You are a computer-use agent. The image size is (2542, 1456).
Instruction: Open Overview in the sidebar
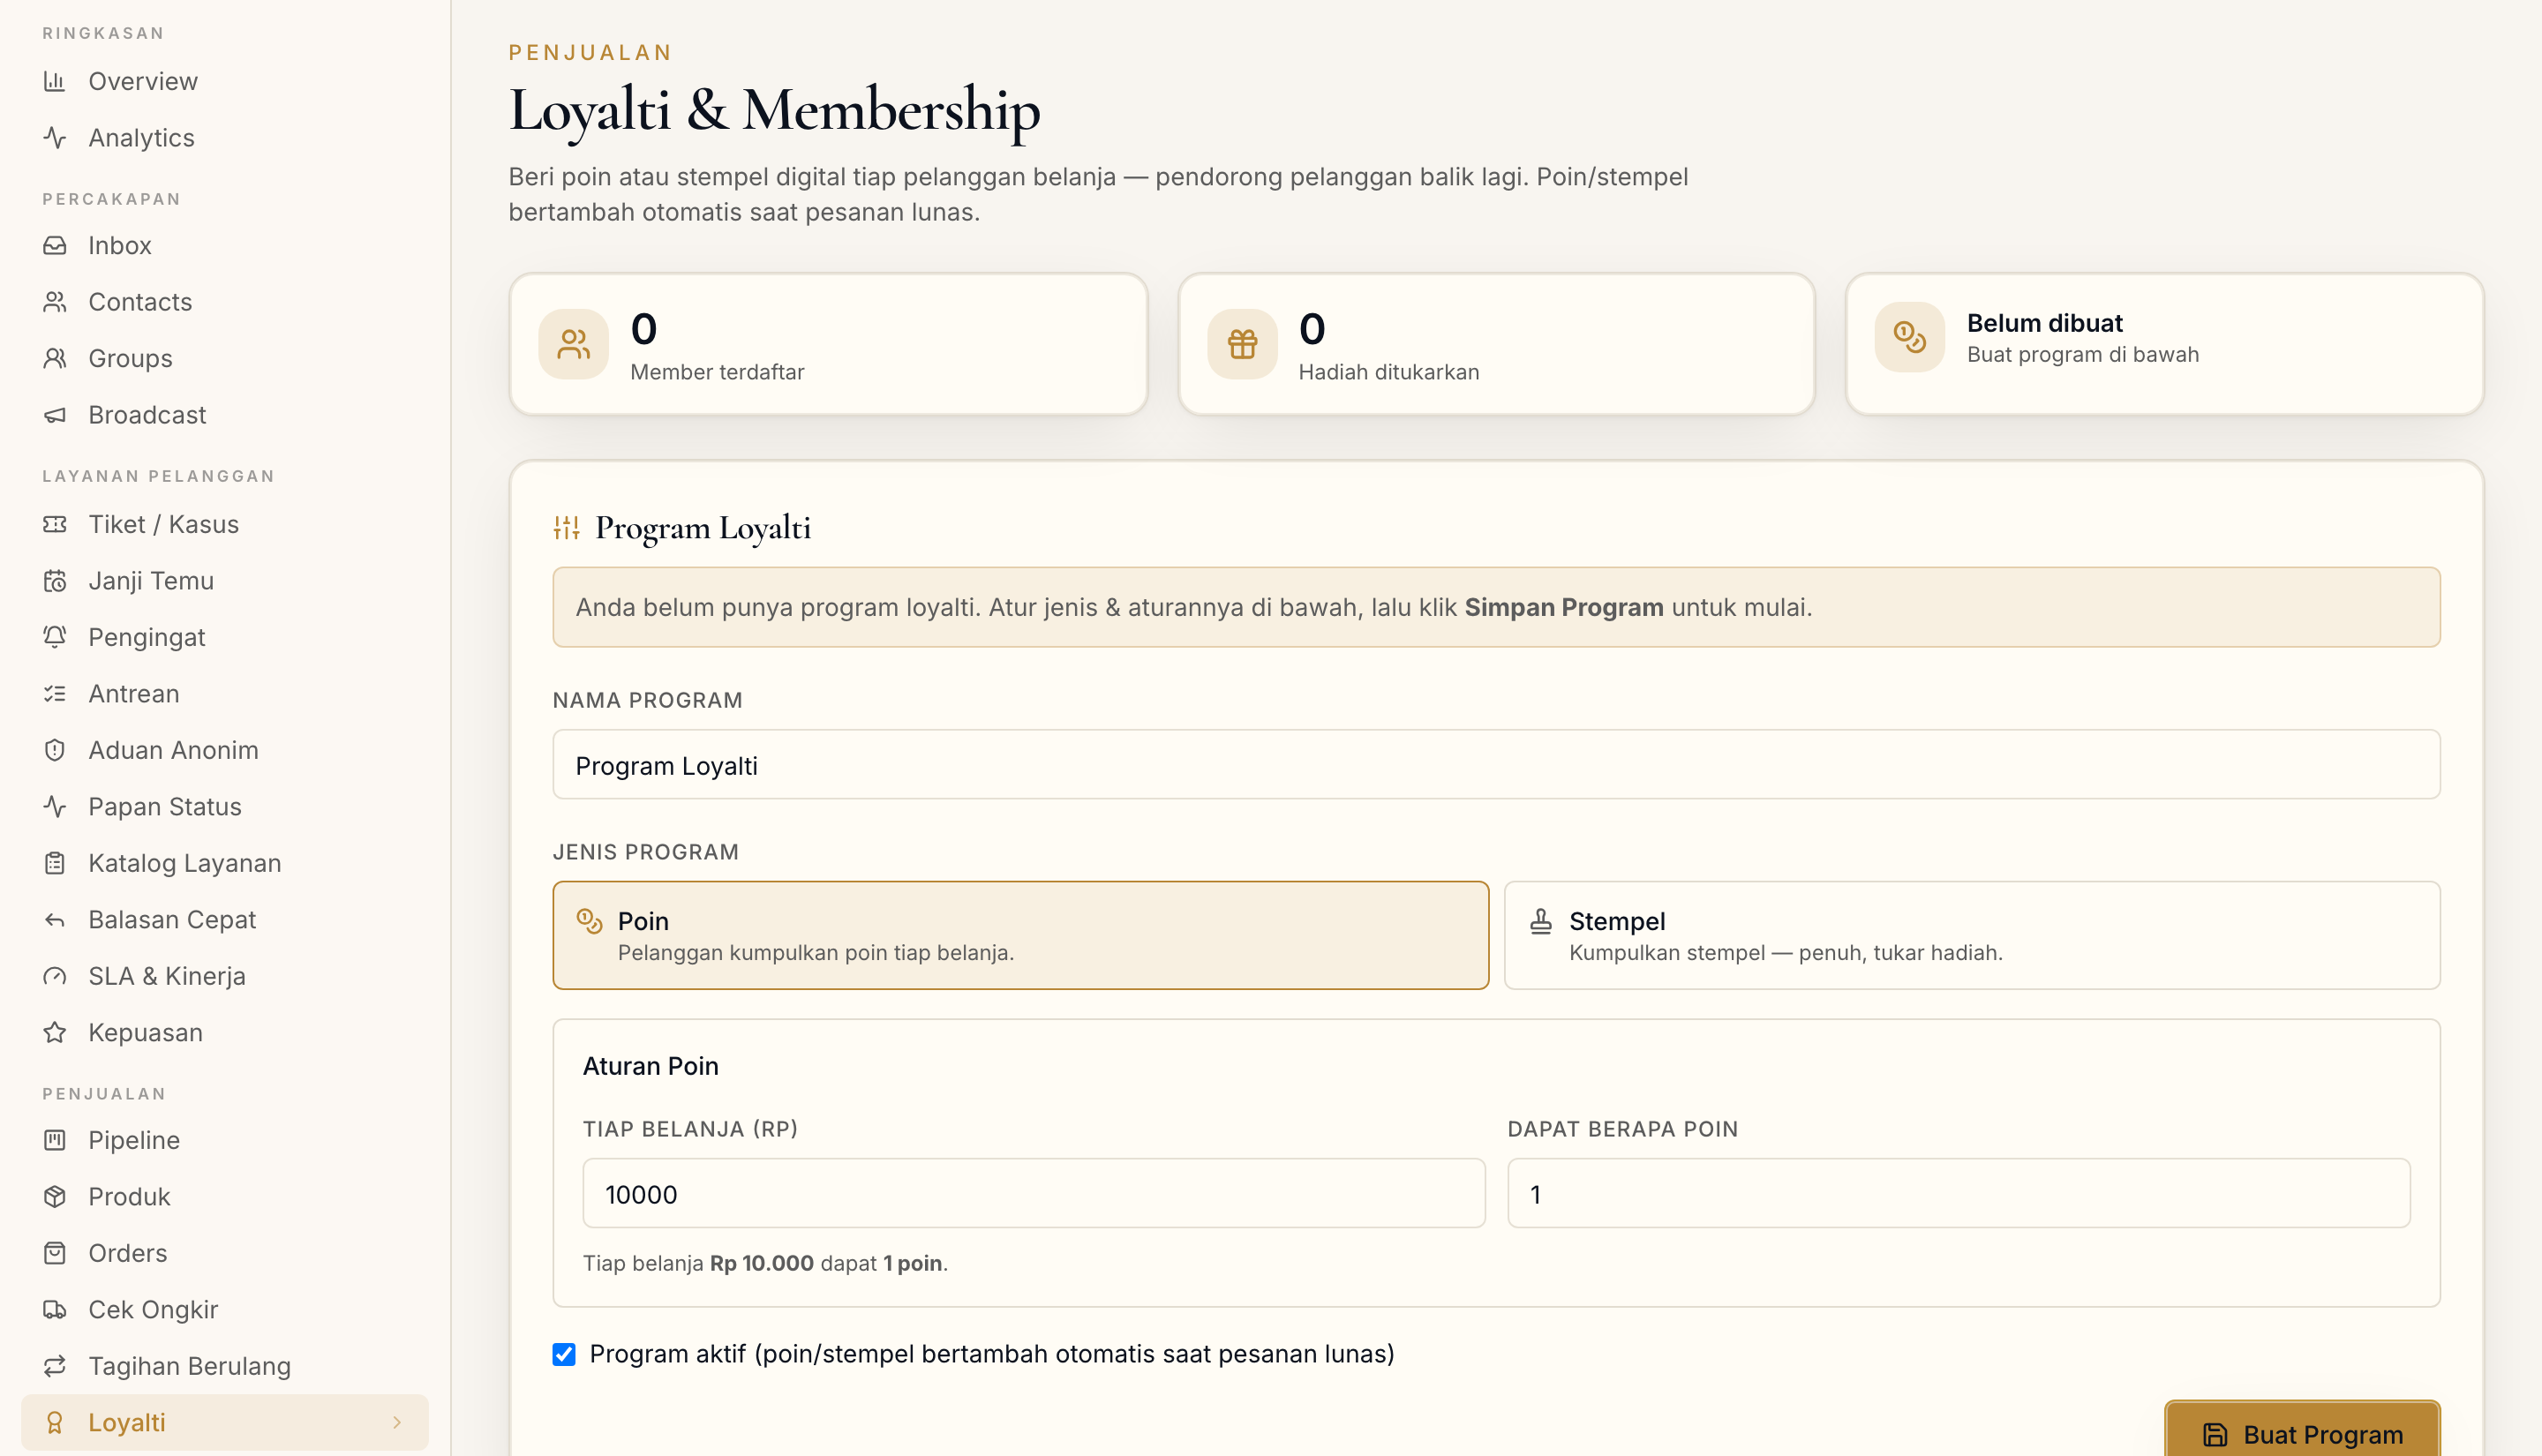coord(225,81)
